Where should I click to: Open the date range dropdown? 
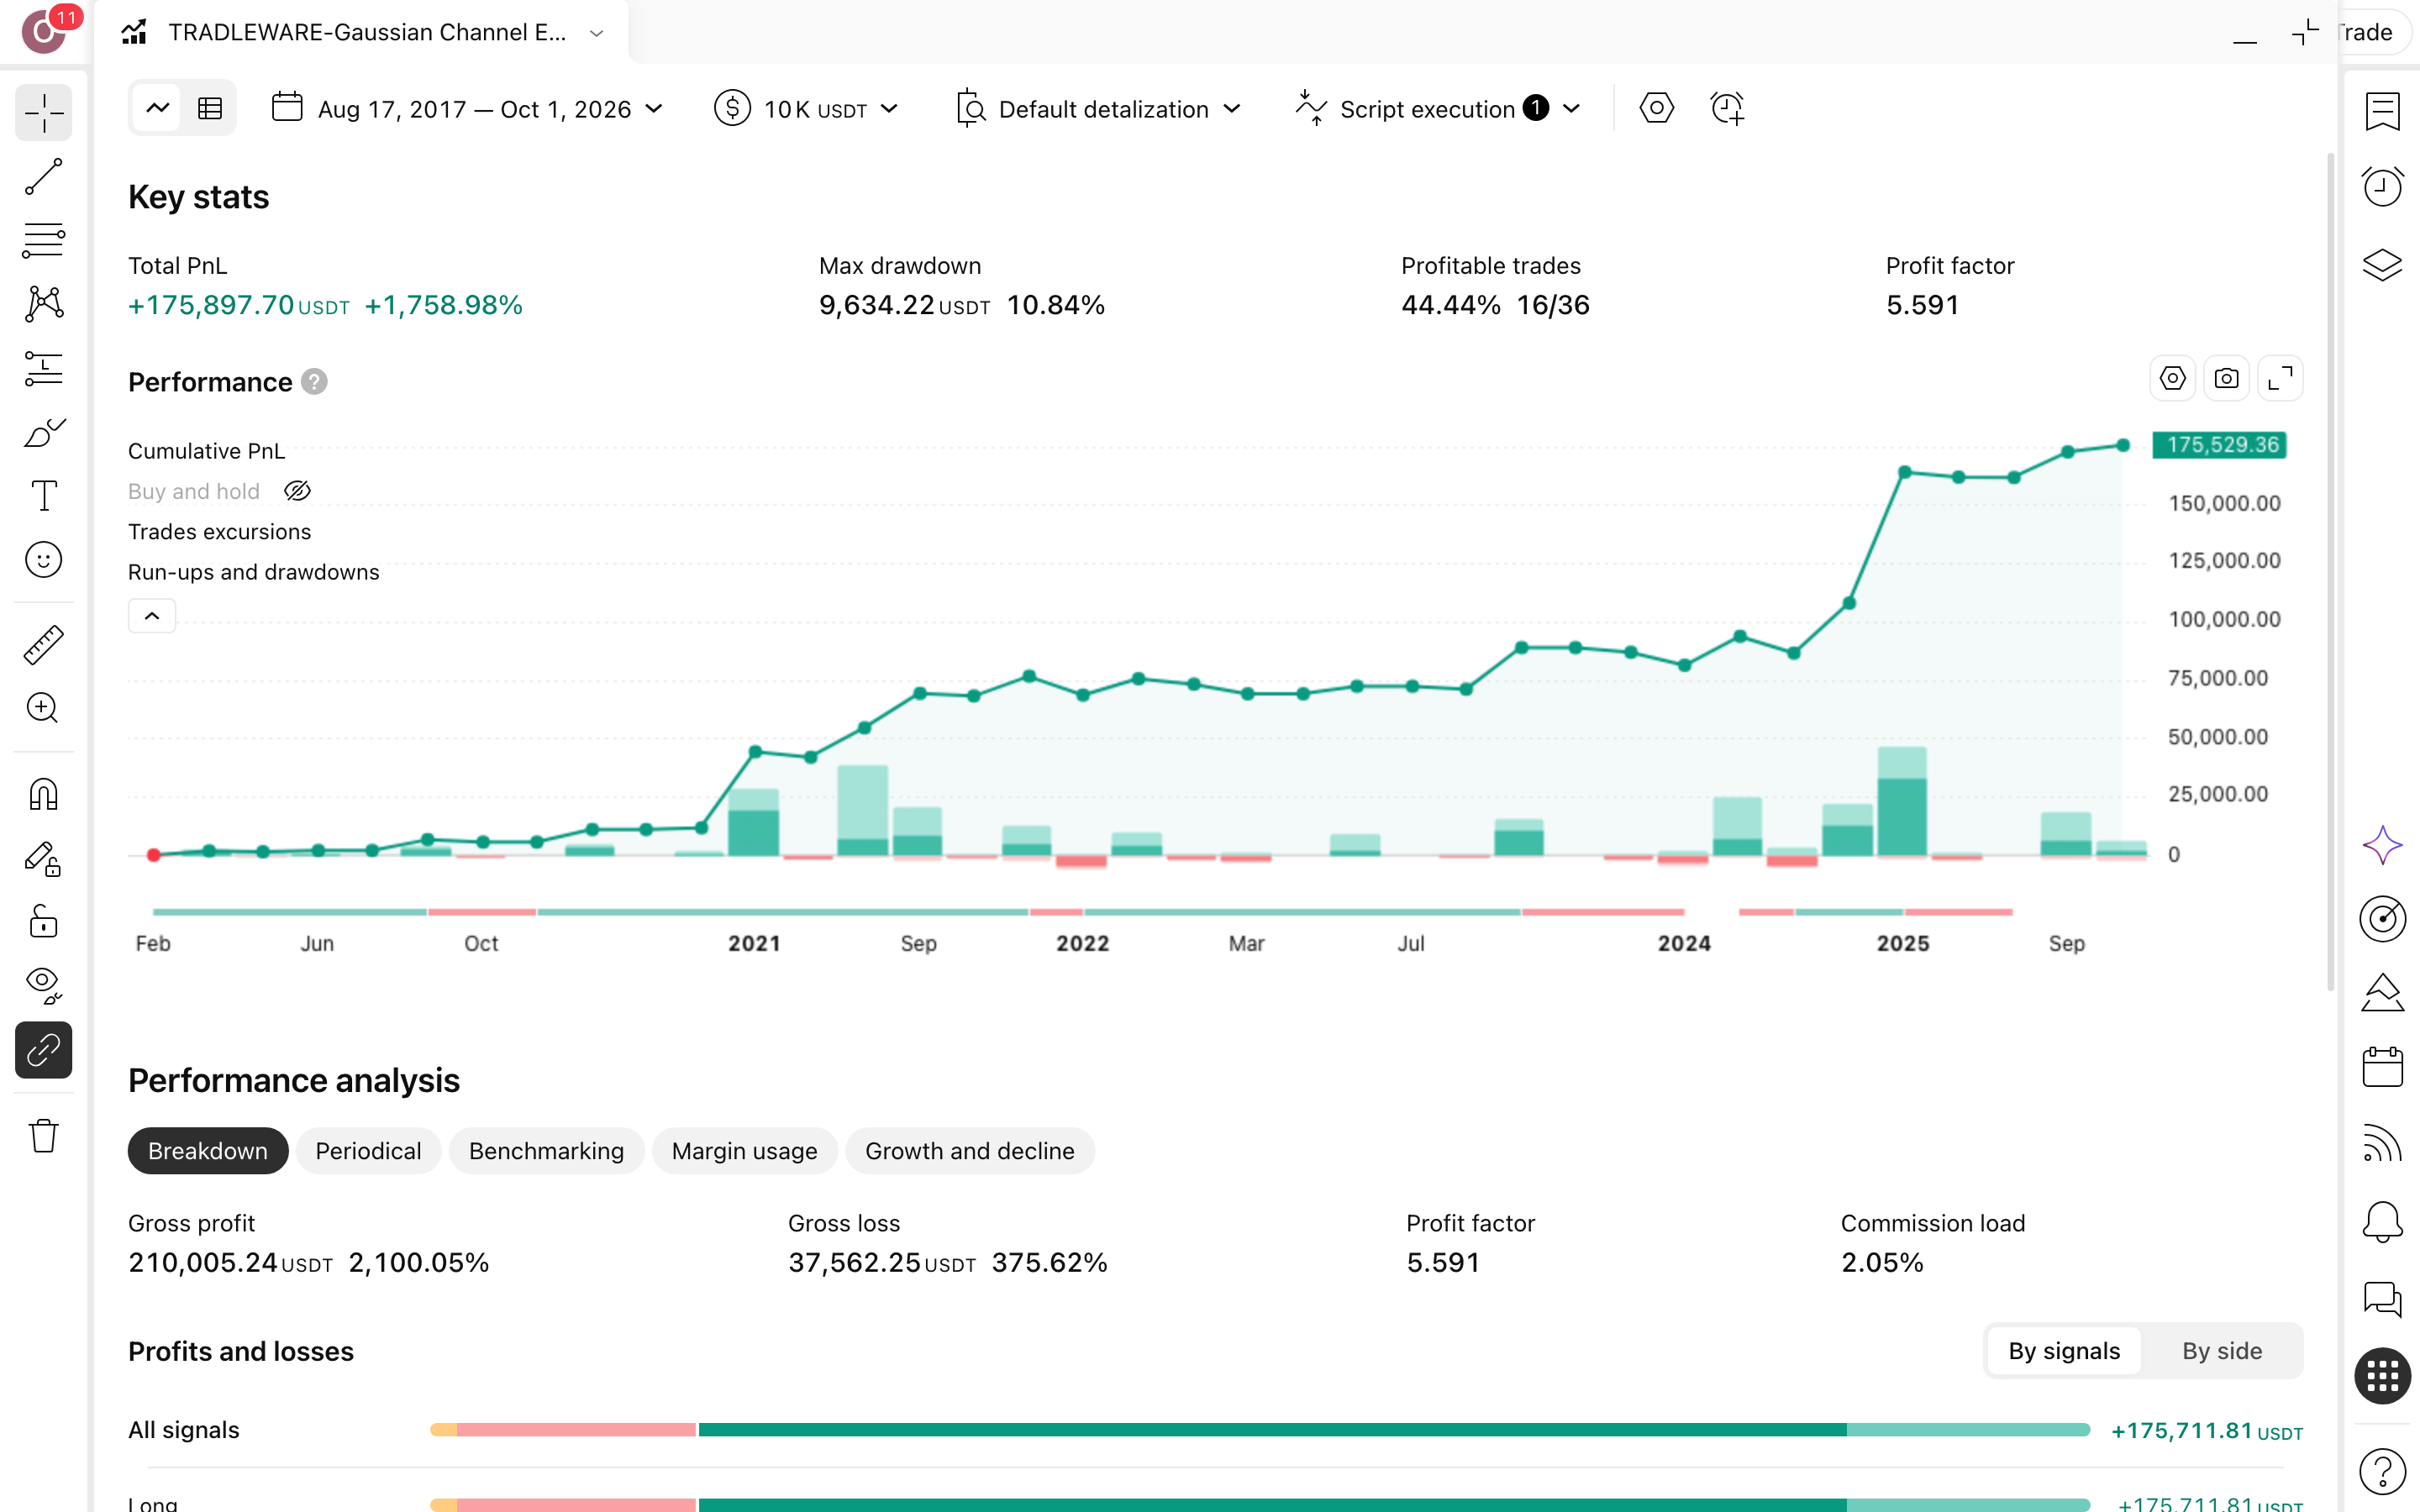click(468, 108)
